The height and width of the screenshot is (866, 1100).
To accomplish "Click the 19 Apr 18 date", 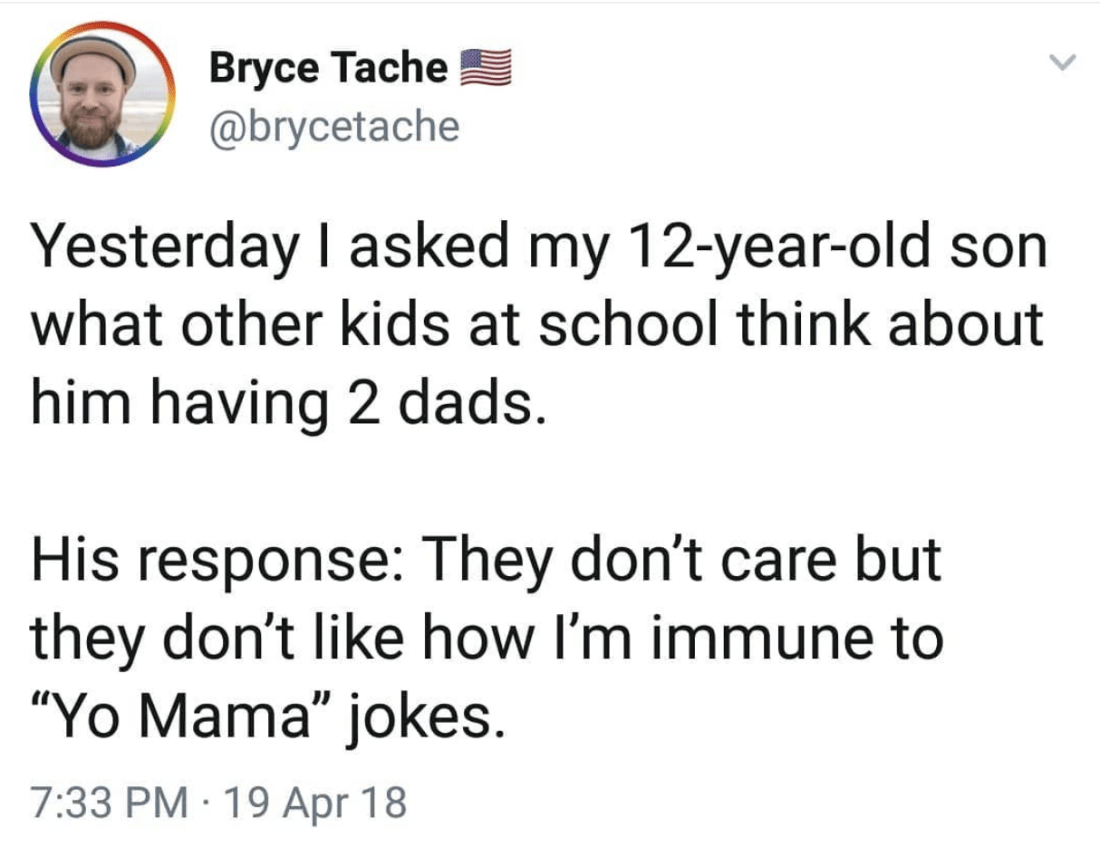I will tap(318, 803).
